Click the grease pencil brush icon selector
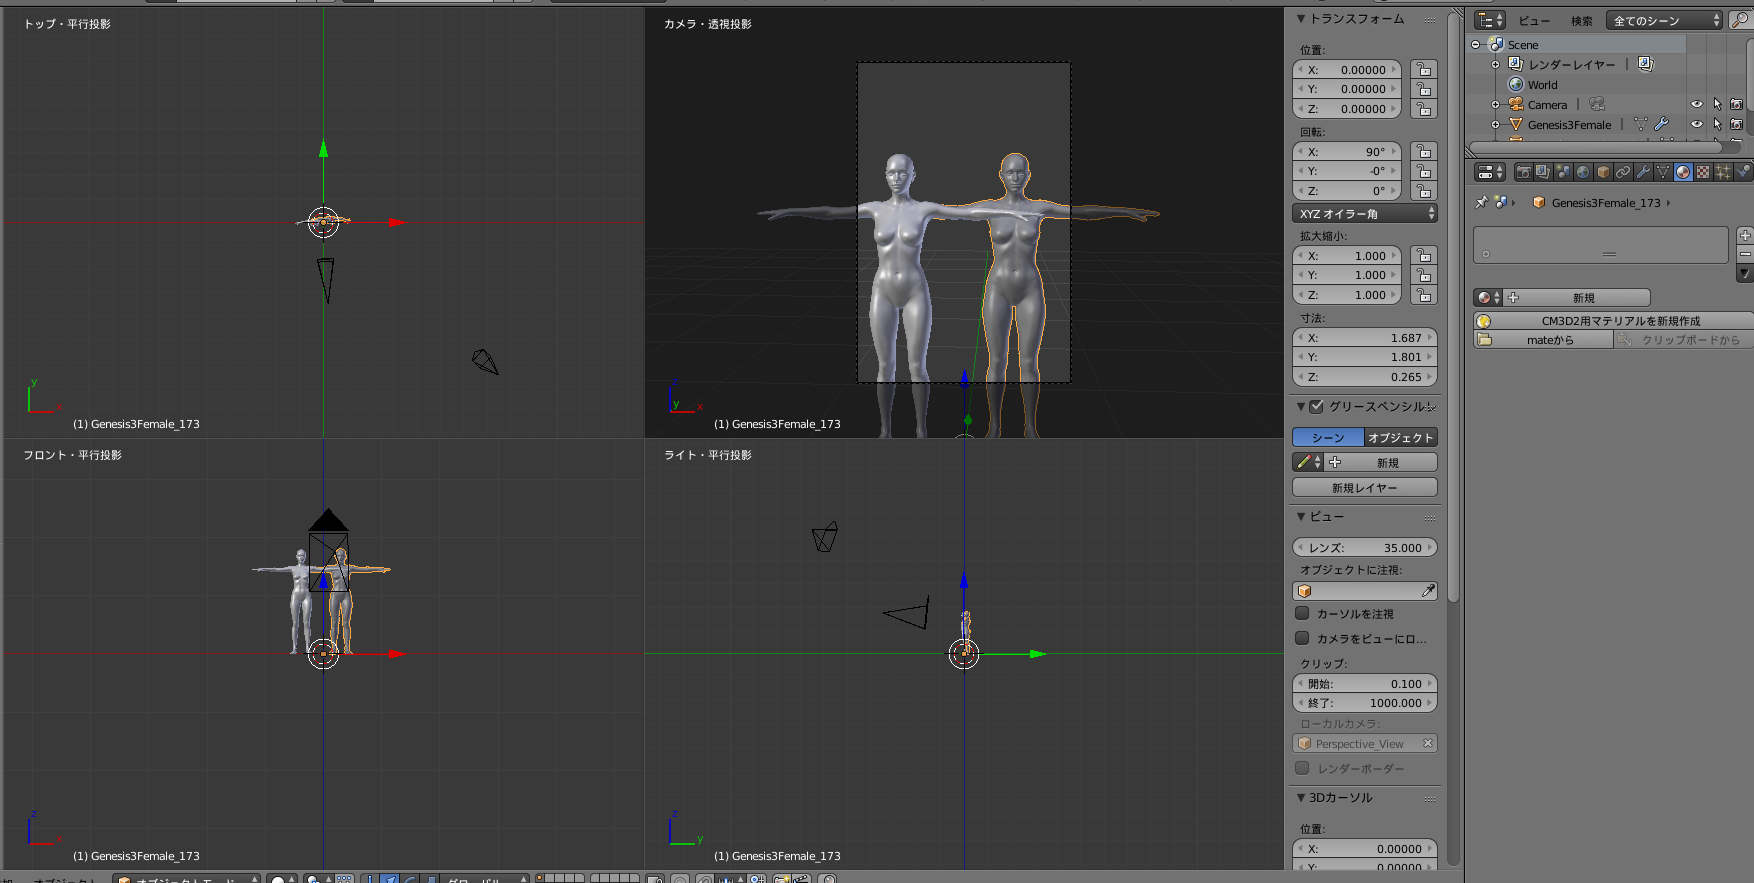 1308,462
